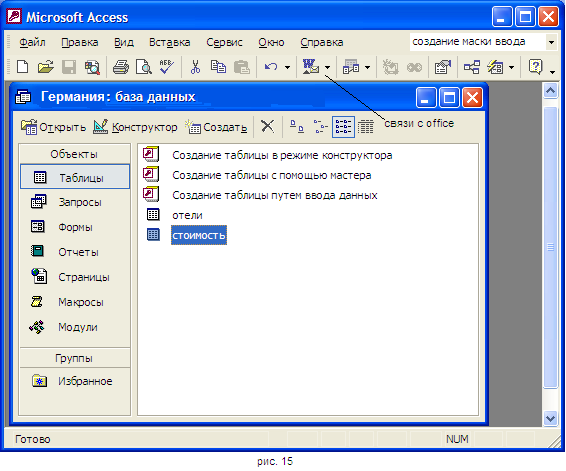Expand the OfficeLinks dropdown arrow
This screenshot has width=566, height=471.
[327, 67]
